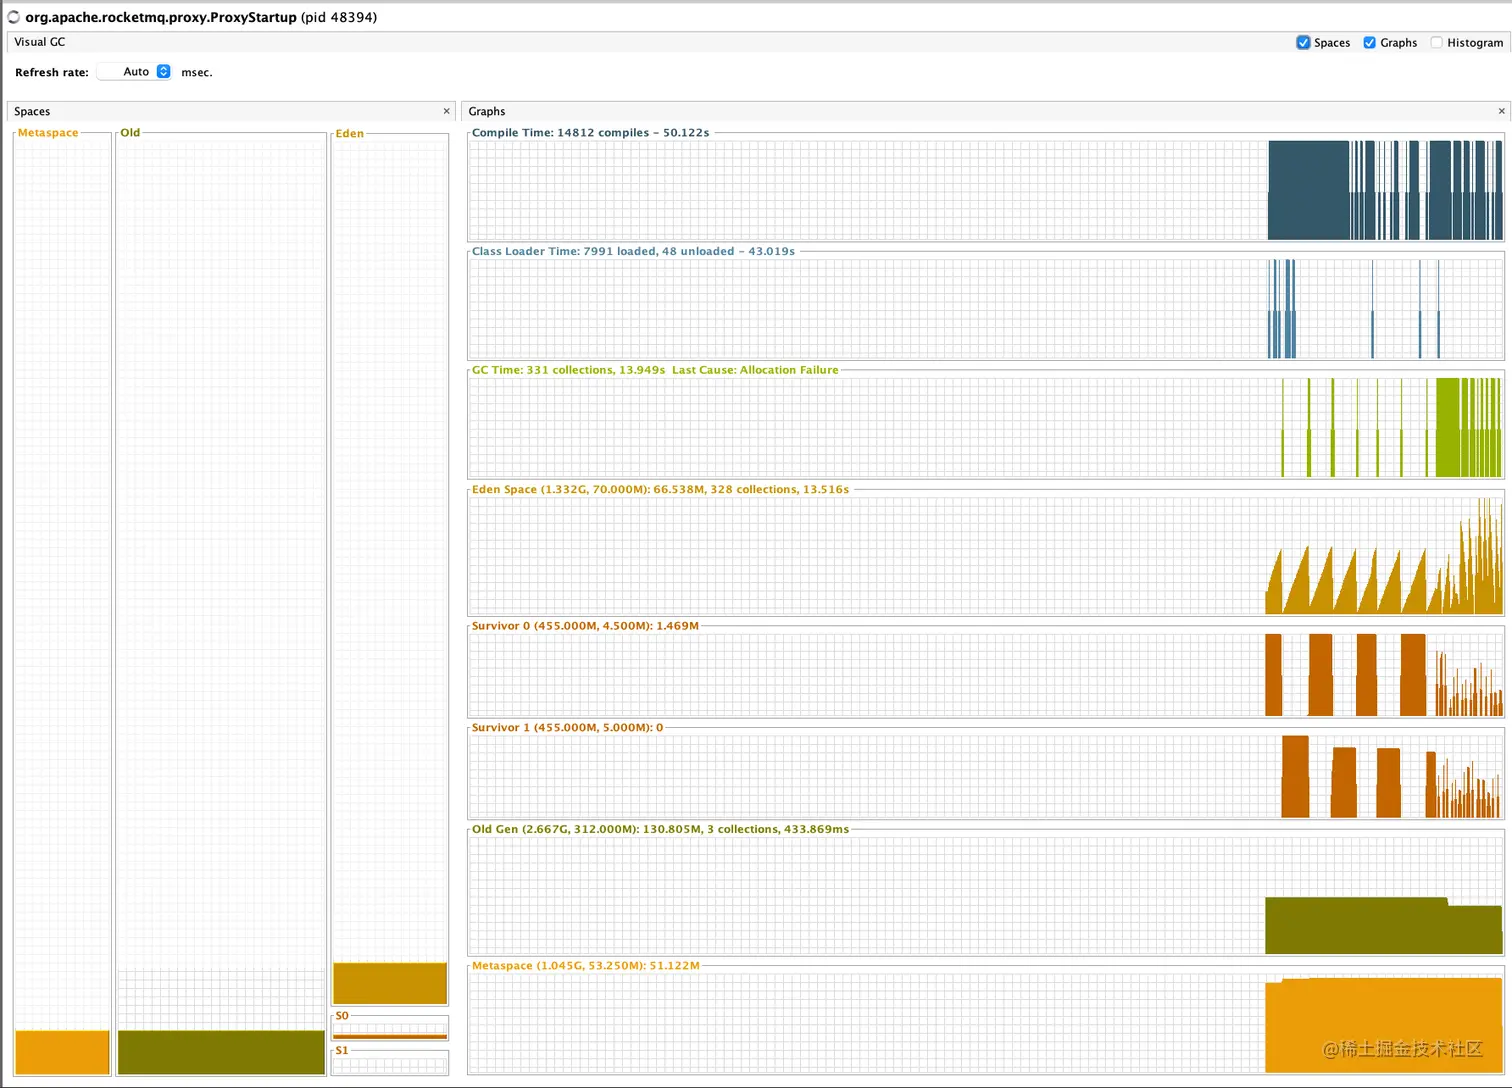The height and width of the screenshot is (1088, 1512).
Task: Click the Eden Space graph
Action: click(x=986, y=556)
